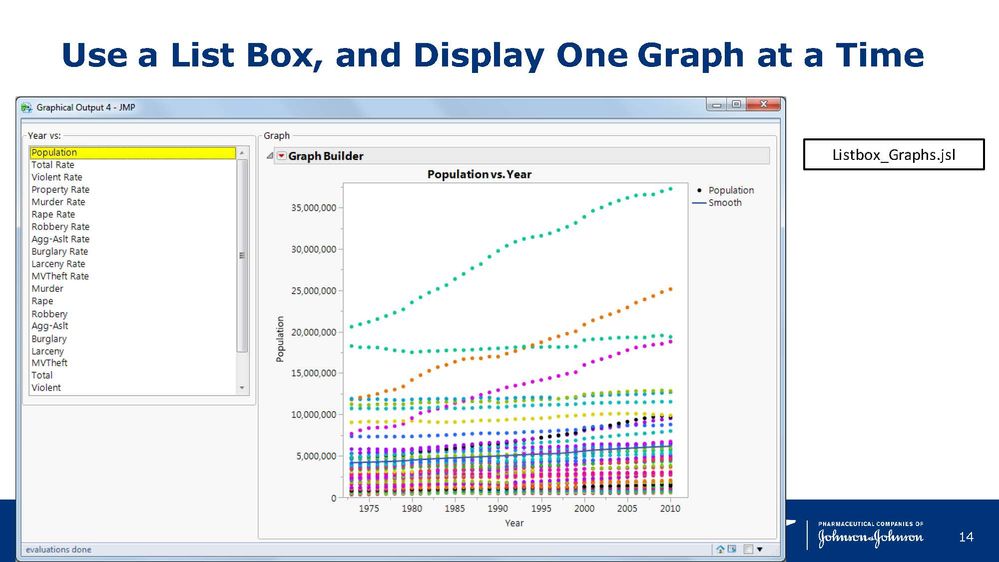999x562 pixels.
Task: Click the 2010 x-axis tick label
Action: tap(670, 508)
